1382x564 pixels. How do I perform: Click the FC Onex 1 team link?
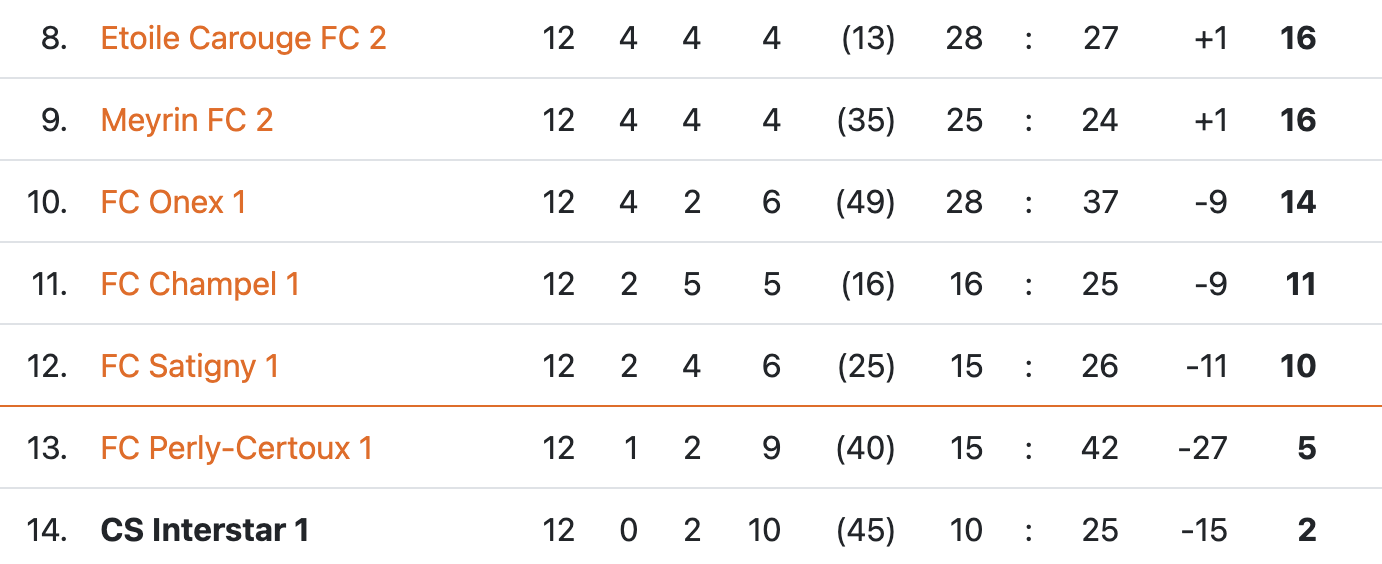[173, 203]
